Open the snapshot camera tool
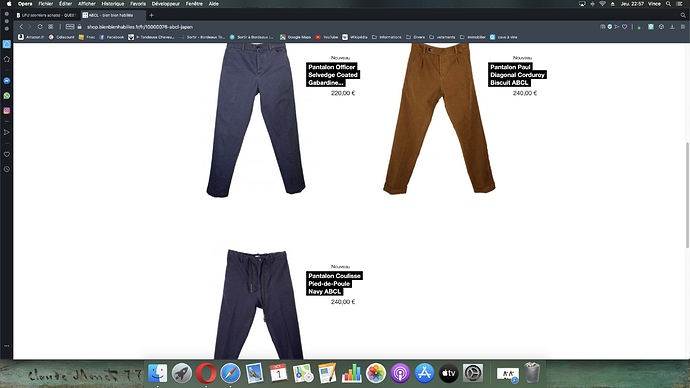Screen dimensions: 690x388 point(602,27)
